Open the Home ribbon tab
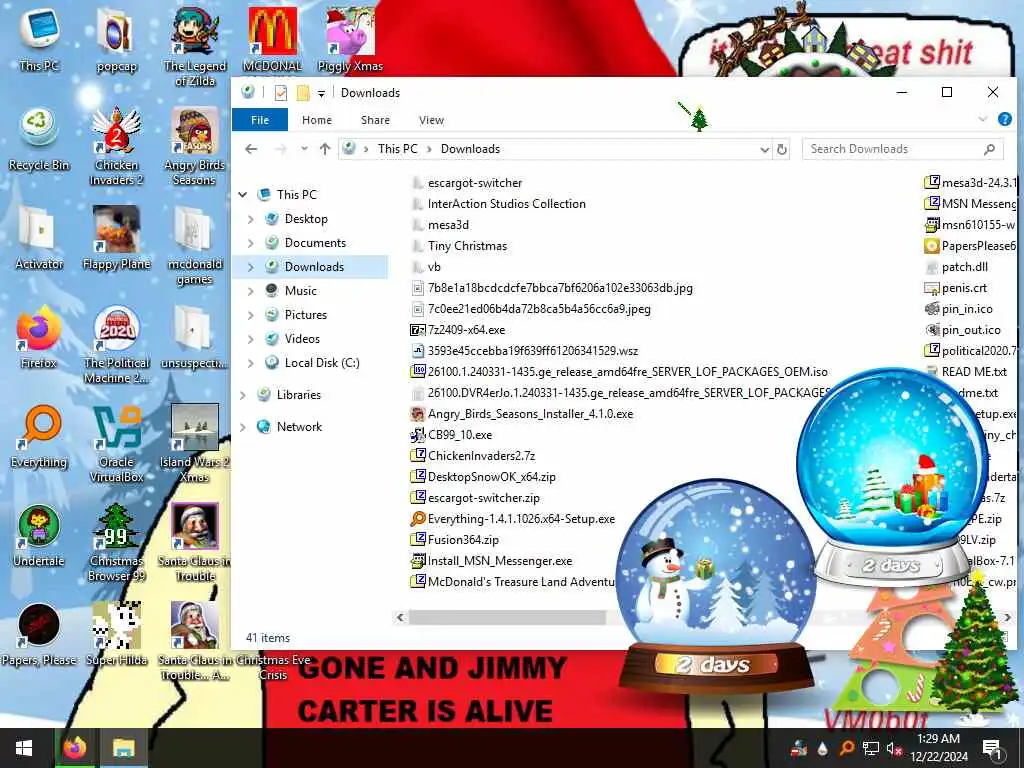The width and height of the screenshot is (1024, 768). [317, 120]
